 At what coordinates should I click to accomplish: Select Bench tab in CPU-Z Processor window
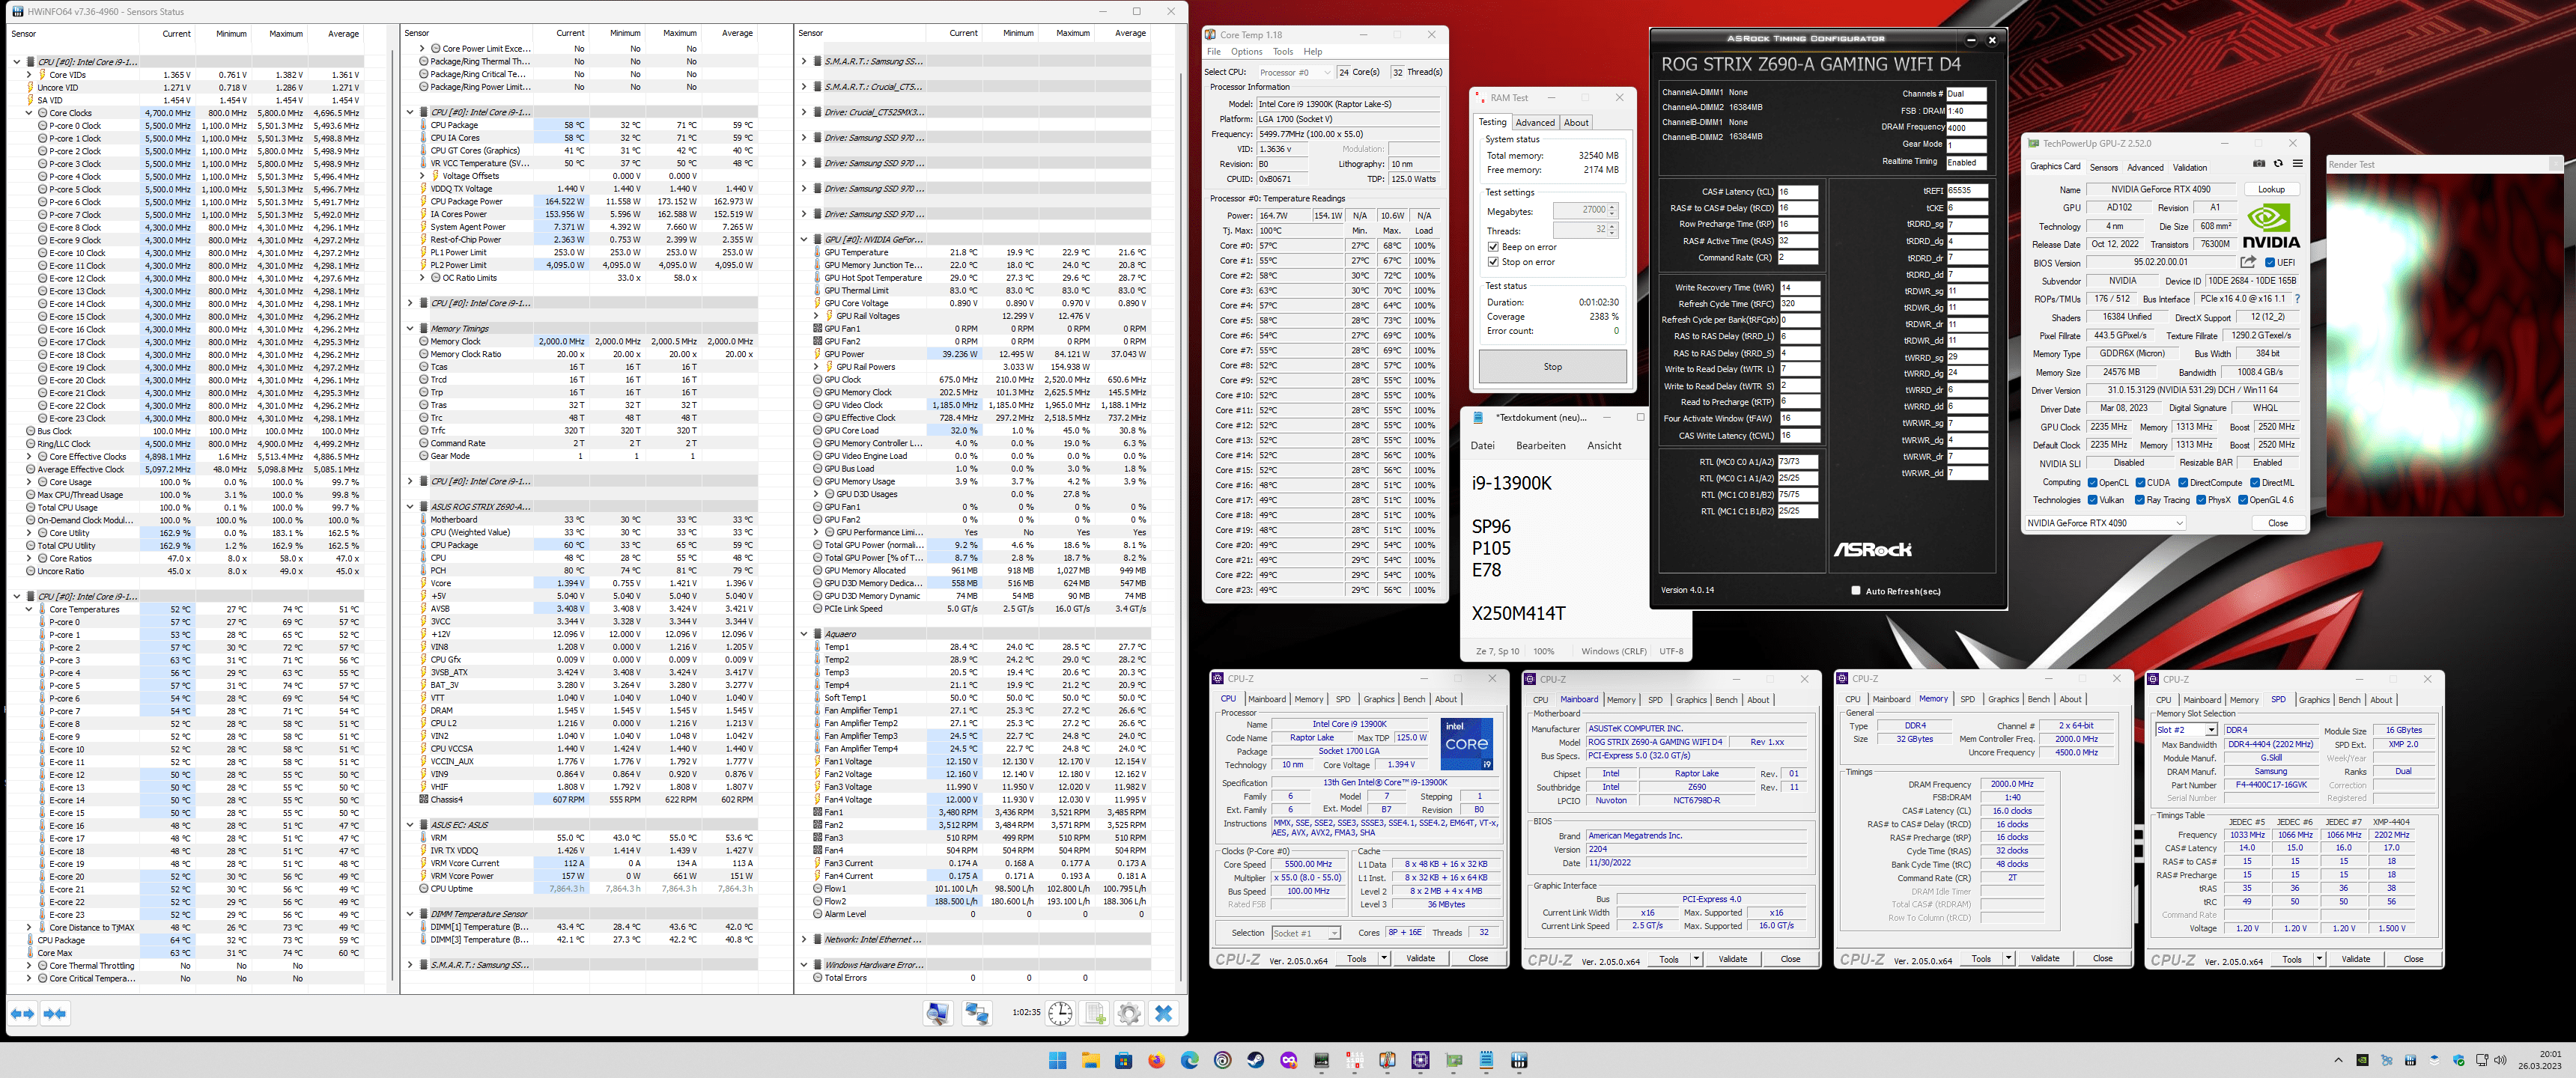tap(1414, 699)
